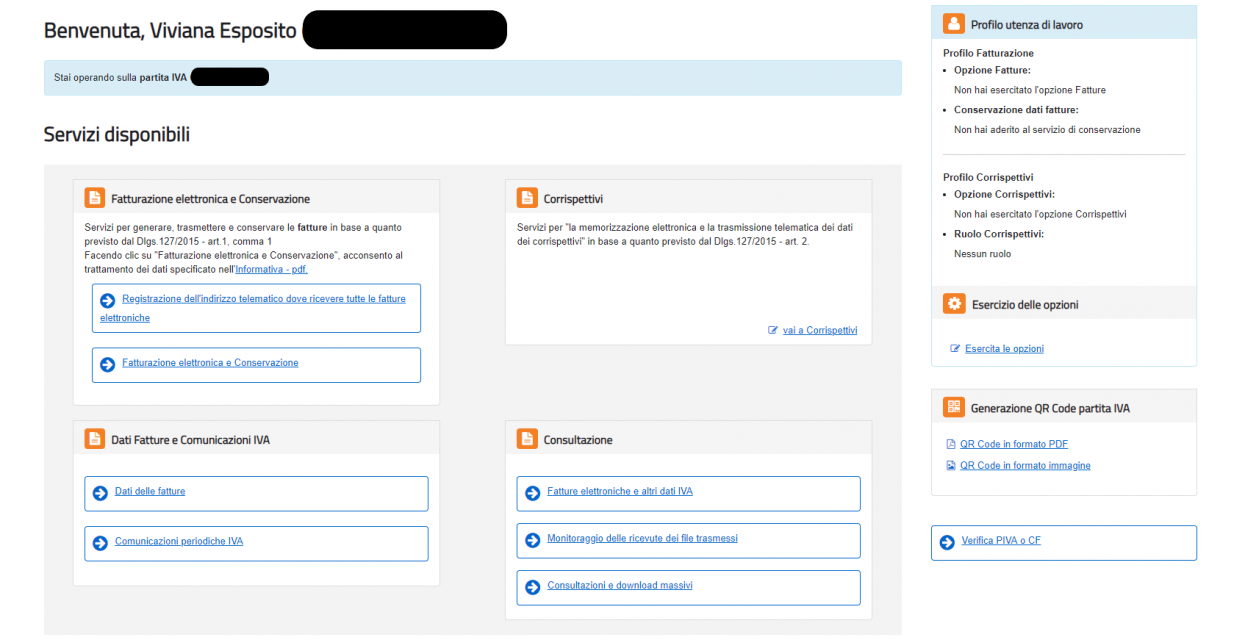Click the Benvenuta, Viviana Esposito heading

[x=170, y=31]
